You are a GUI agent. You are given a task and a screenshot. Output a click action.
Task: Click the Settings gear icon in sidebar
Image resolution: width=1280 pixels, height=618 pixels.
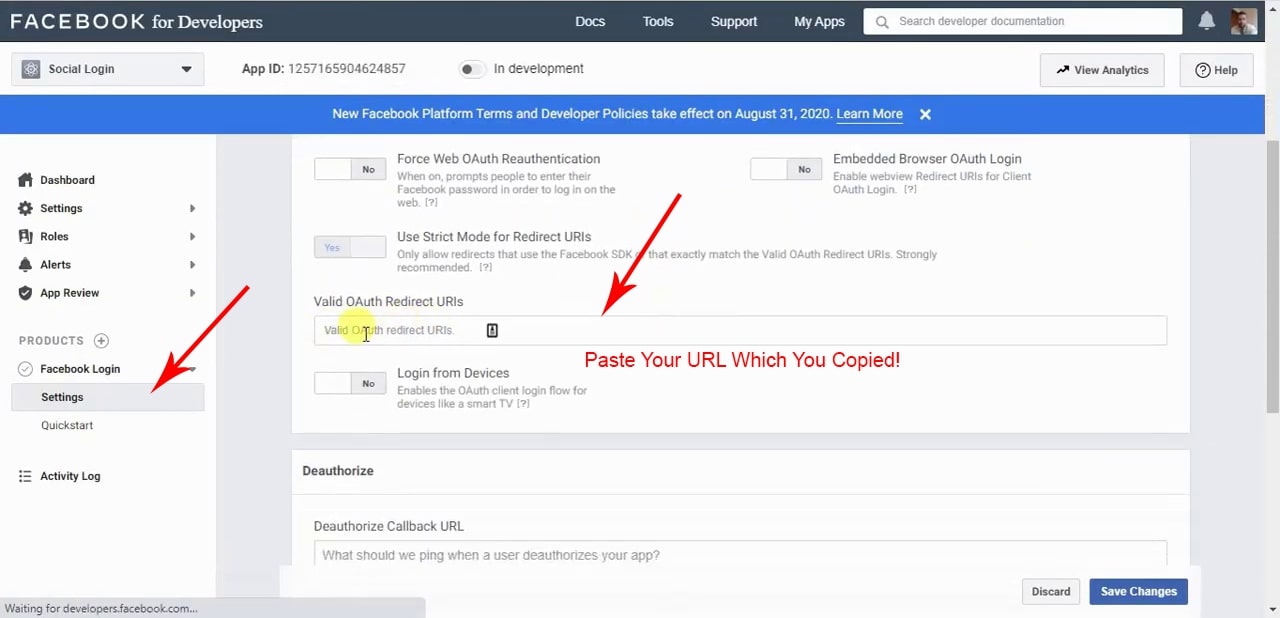[x=26, y=208]
